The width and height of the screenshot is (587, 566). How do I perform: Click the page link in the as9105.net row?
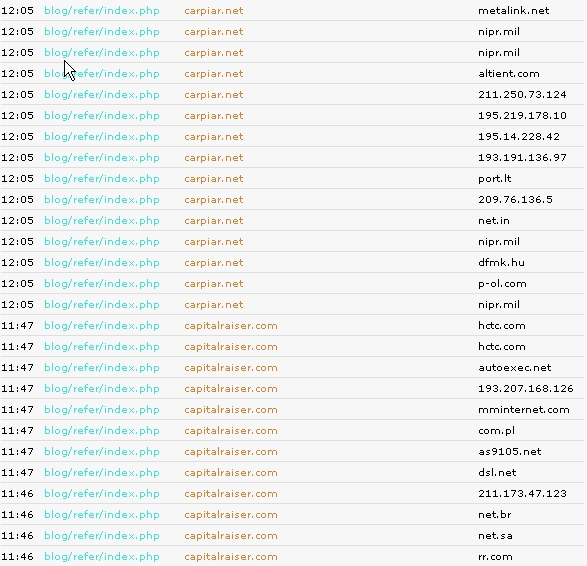pyautogui.click(x=102, y=451)
